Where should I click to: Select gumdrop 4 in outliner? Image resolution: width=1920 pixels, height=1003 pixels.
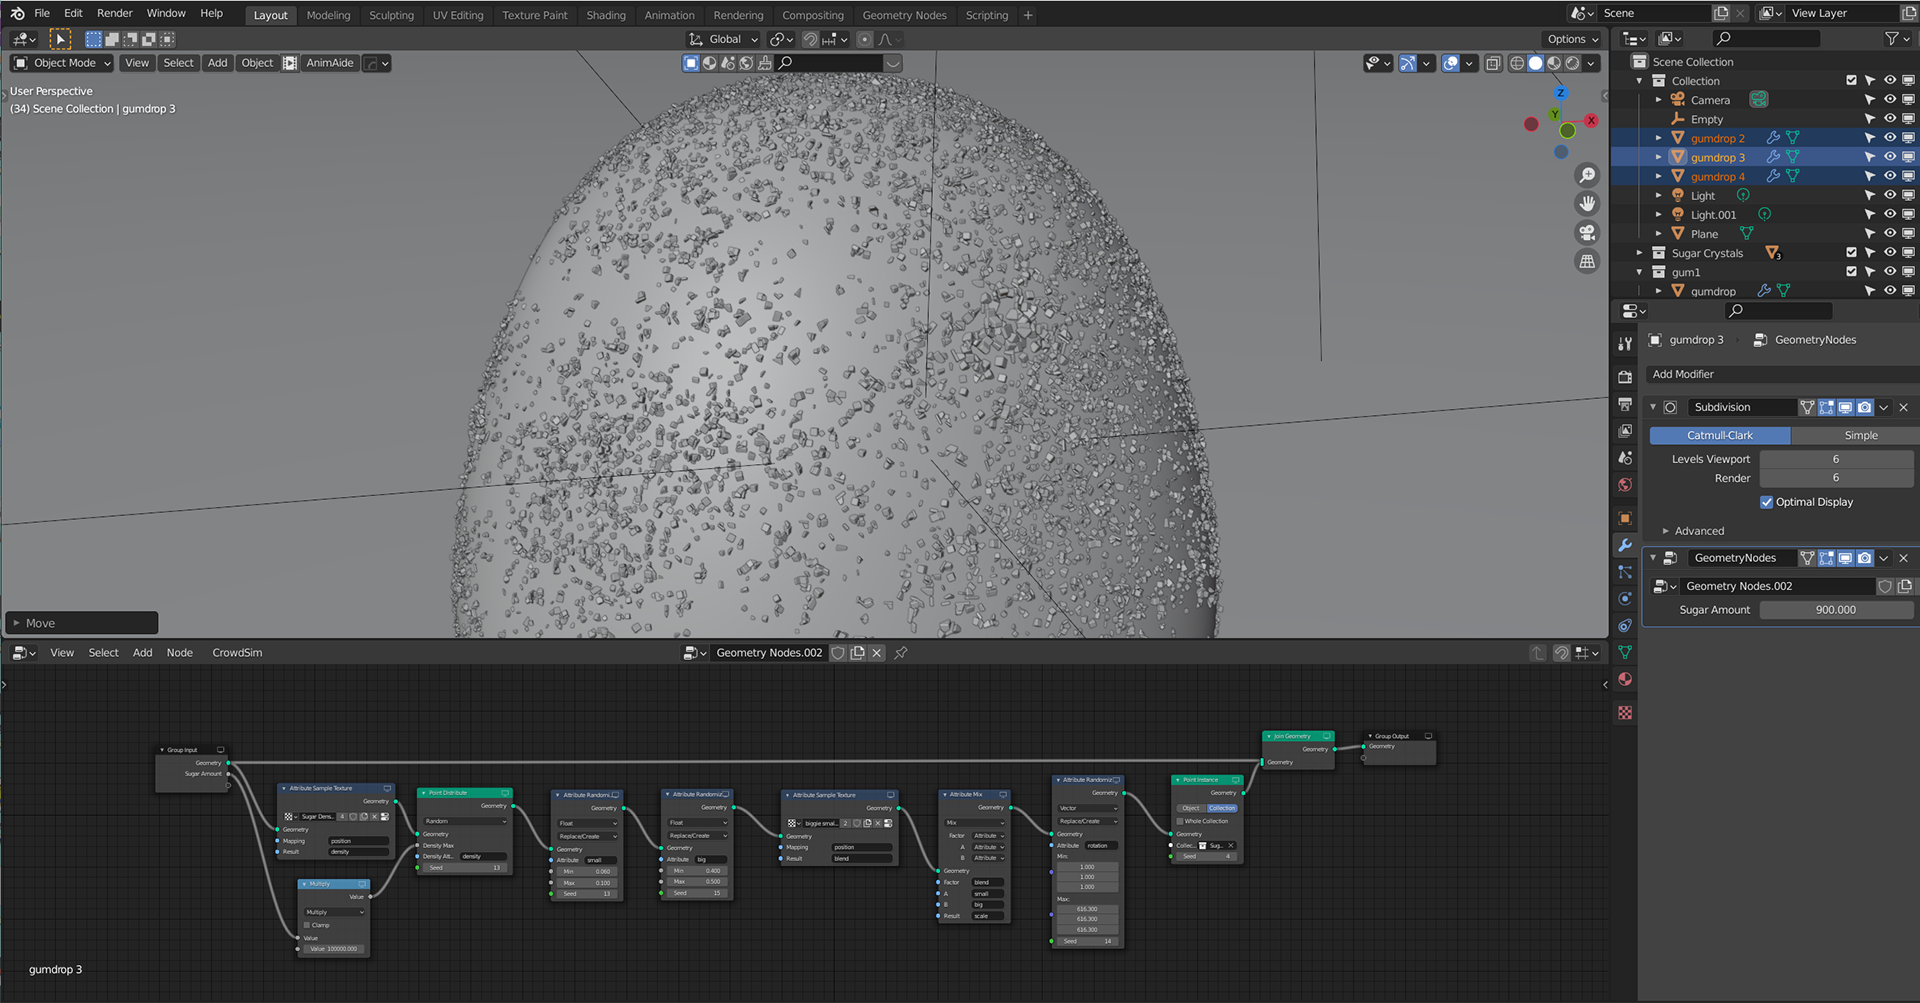[1717, 177]
